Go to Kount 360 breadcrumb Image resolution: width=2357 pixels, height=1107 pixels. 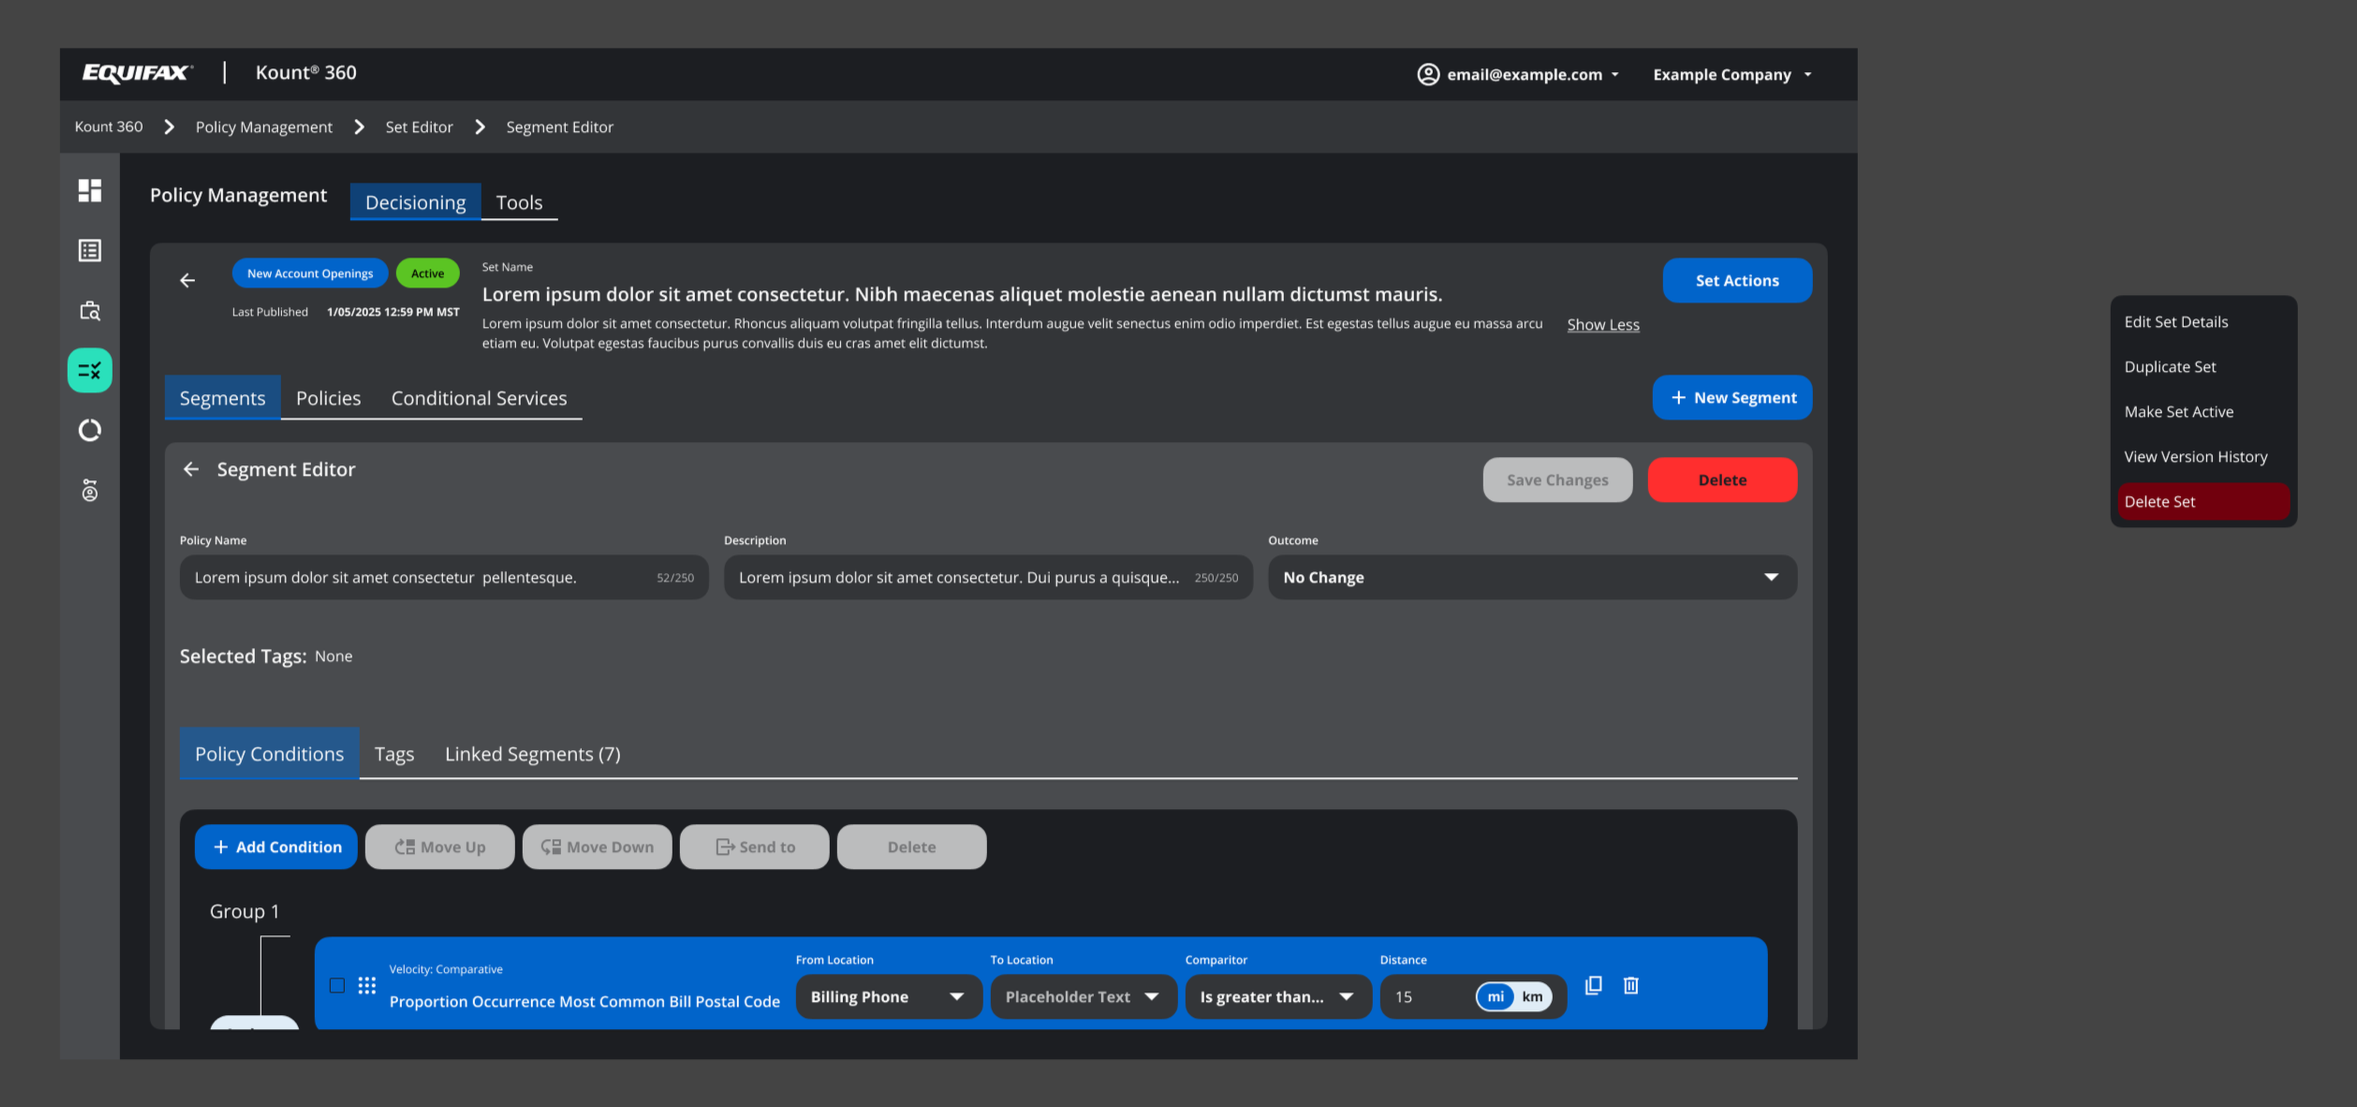(109, 127)
